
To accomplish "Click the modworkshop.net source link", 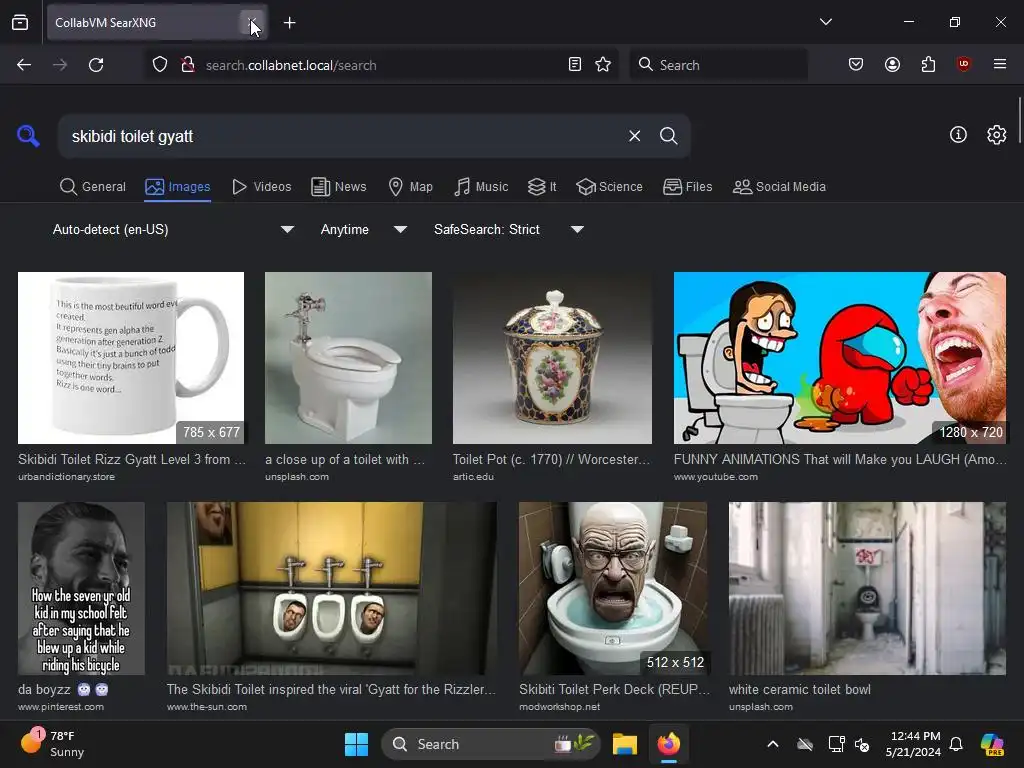I will tap(560, 707).
